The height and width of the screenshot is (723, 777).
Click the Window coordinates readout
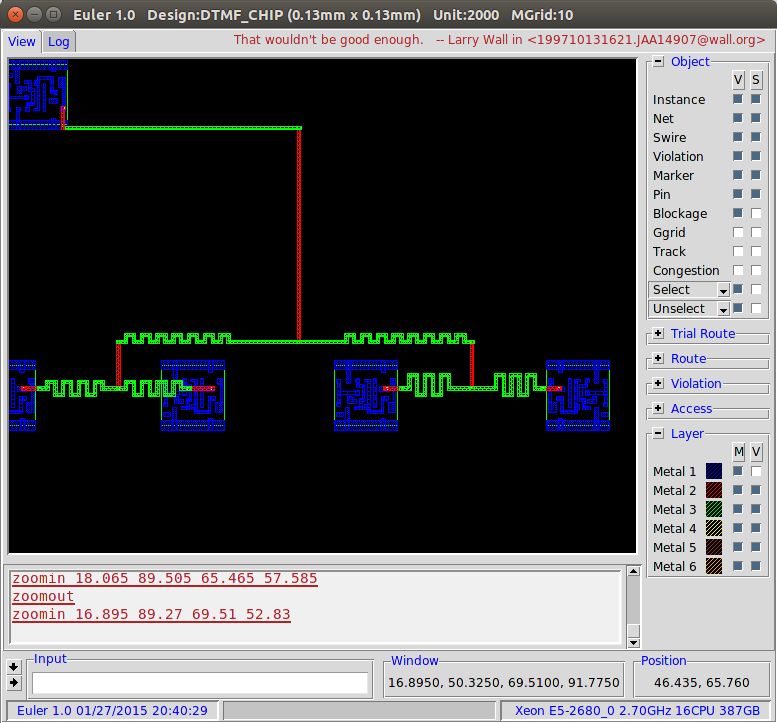coord(503,683)
